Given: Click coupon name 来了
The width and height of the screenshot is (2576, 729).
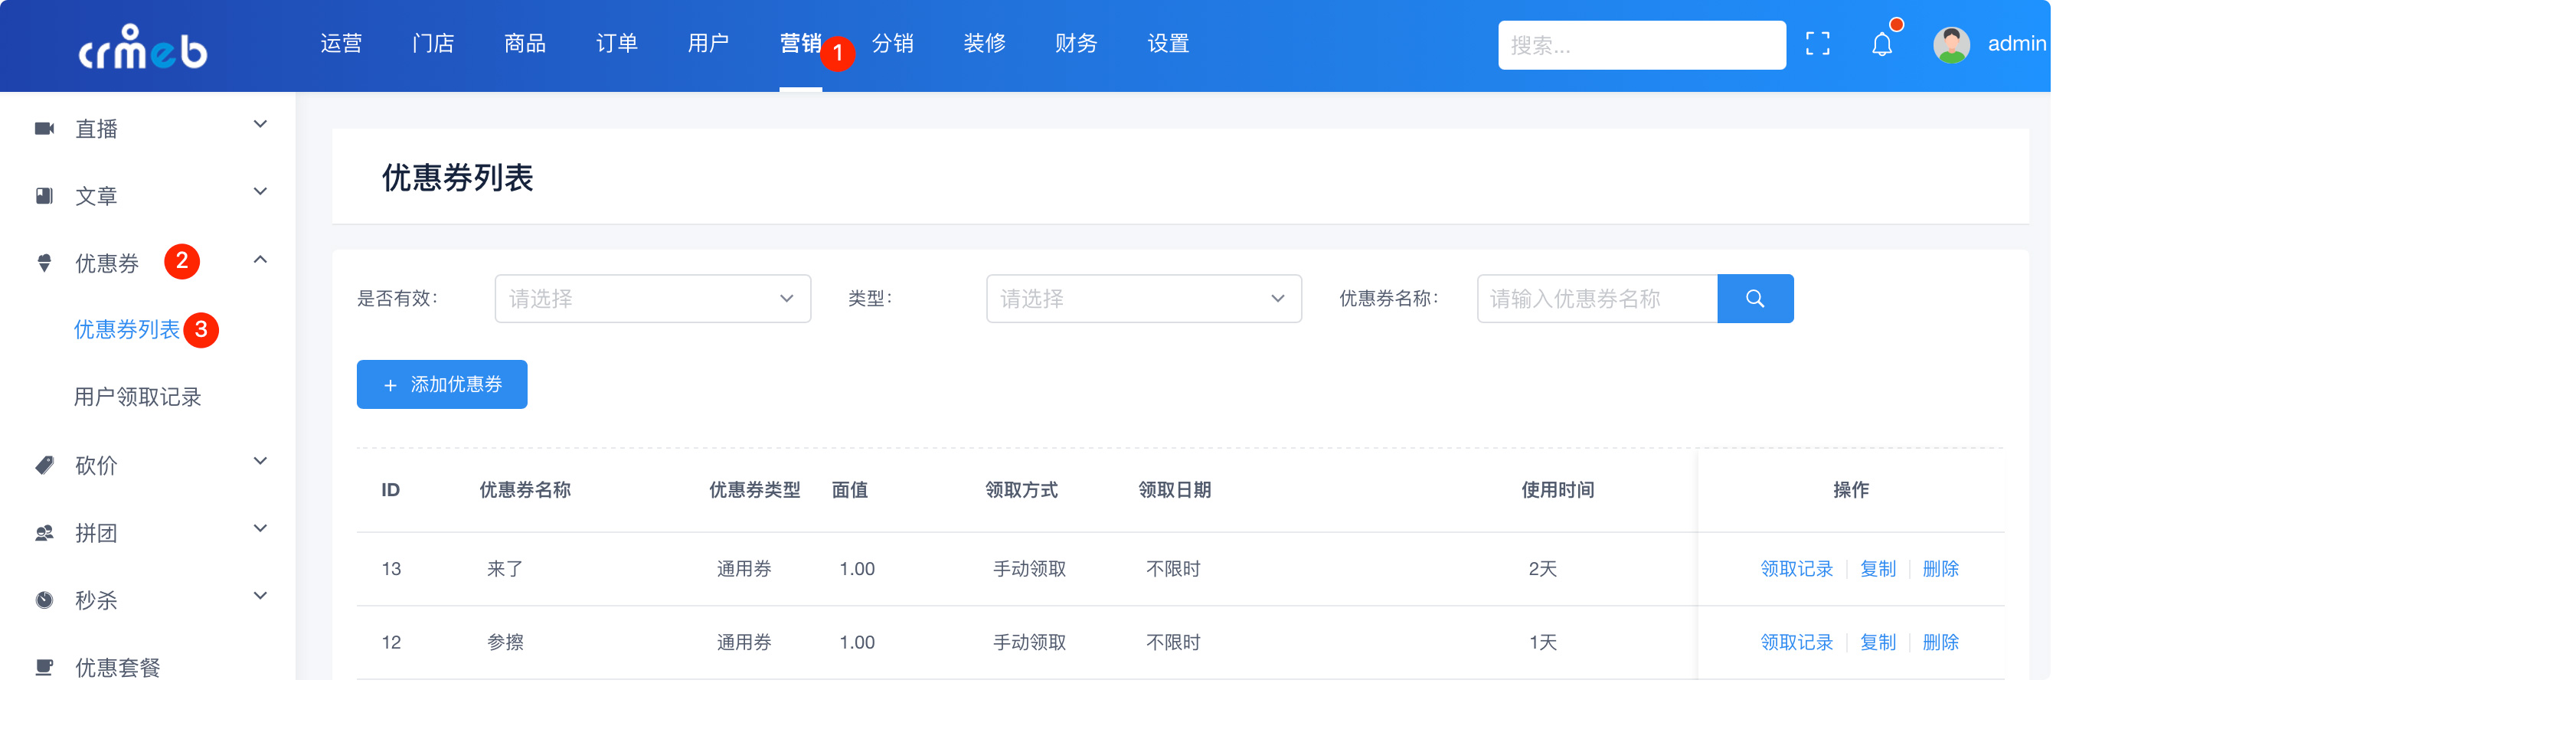Looking at the screenshot, I should (x=505, y=569).
